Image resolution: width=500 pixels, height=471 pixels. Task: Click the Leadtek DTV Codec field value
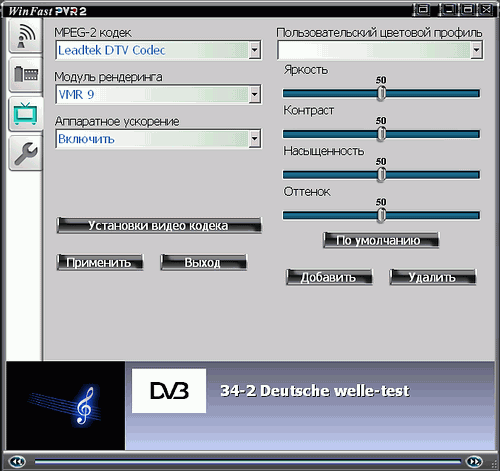coord(111,50)
